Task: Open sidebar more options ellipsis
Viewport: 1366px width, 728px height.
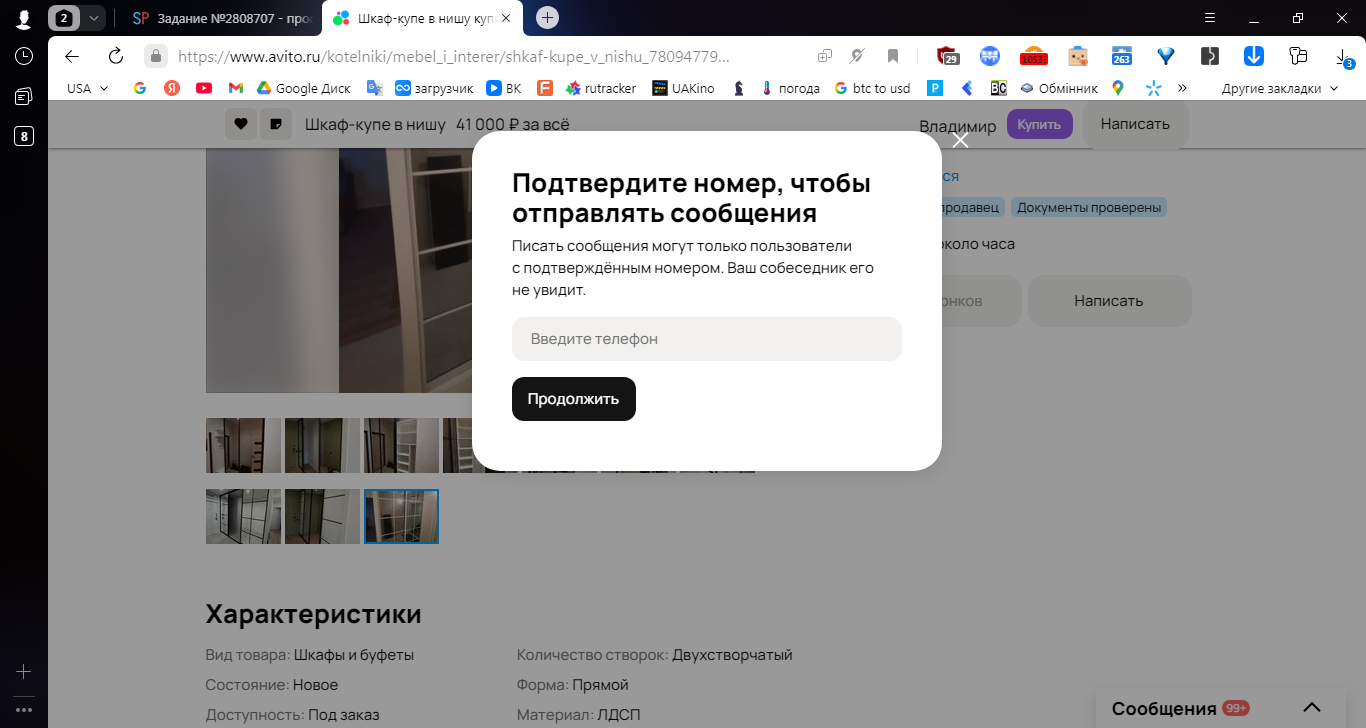Action: tap(23, 710)
